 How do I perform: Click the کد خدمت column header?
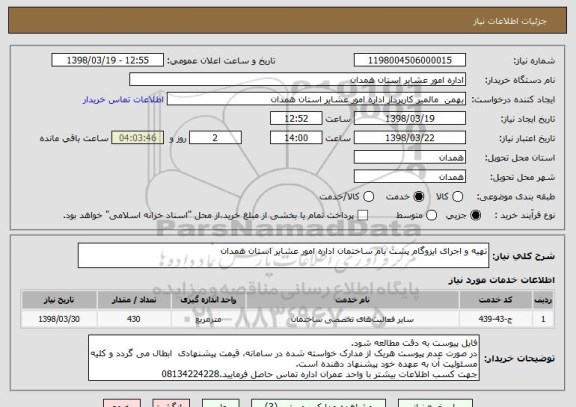pyautogui.click(x=496, y=300)
